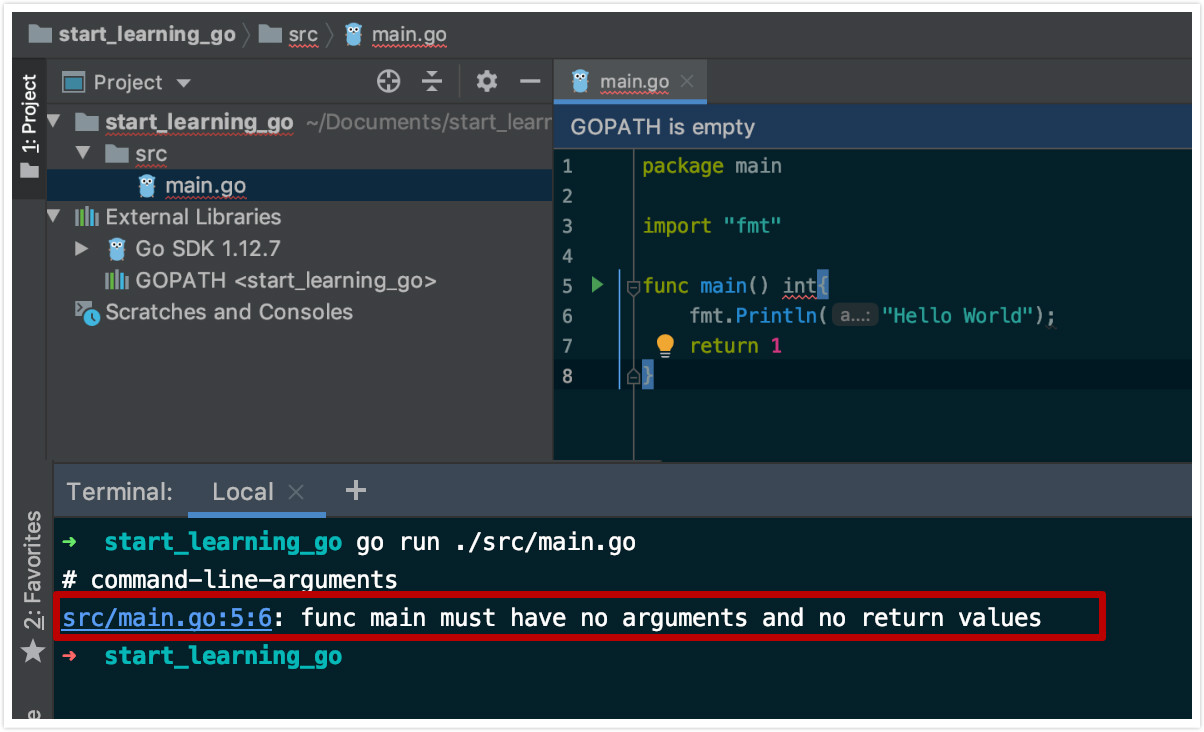Close the Local terminal tab
The height and width of the screenshot is (732, 1204).
point(296,492)
